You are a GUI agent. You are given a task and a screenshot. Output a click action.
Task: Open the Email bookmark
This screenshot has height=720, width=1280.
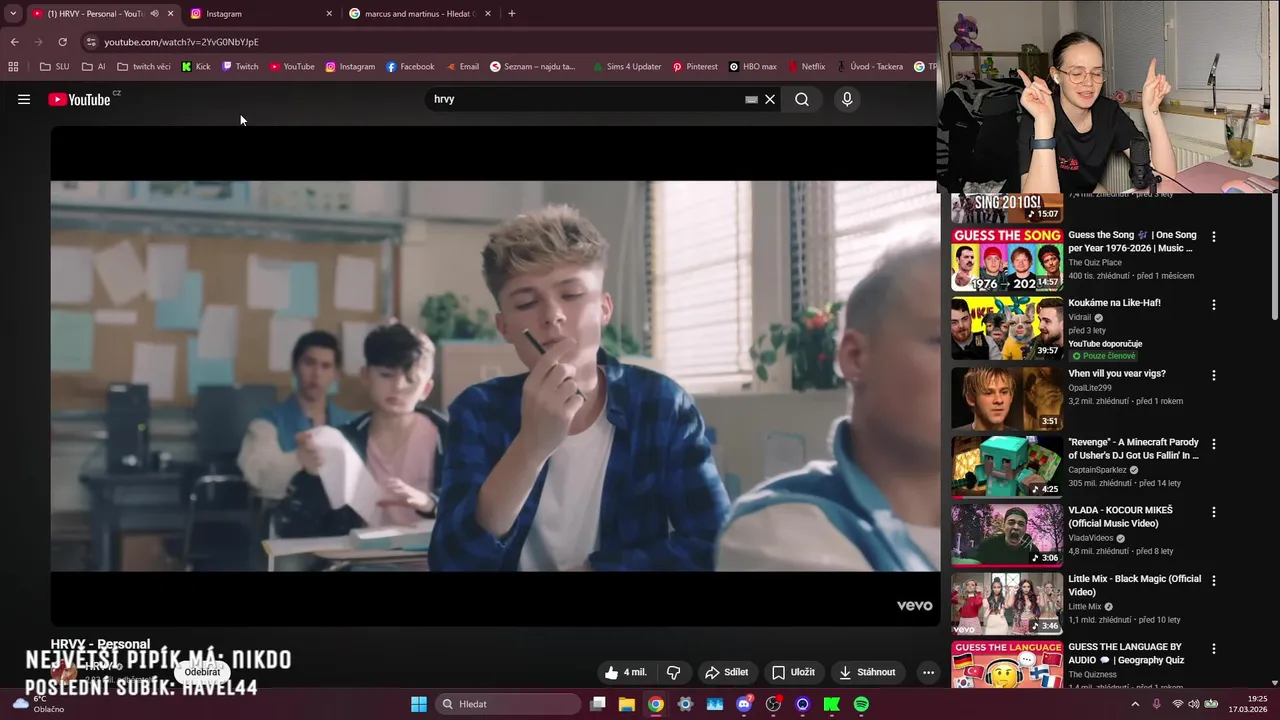coord(462,67)
